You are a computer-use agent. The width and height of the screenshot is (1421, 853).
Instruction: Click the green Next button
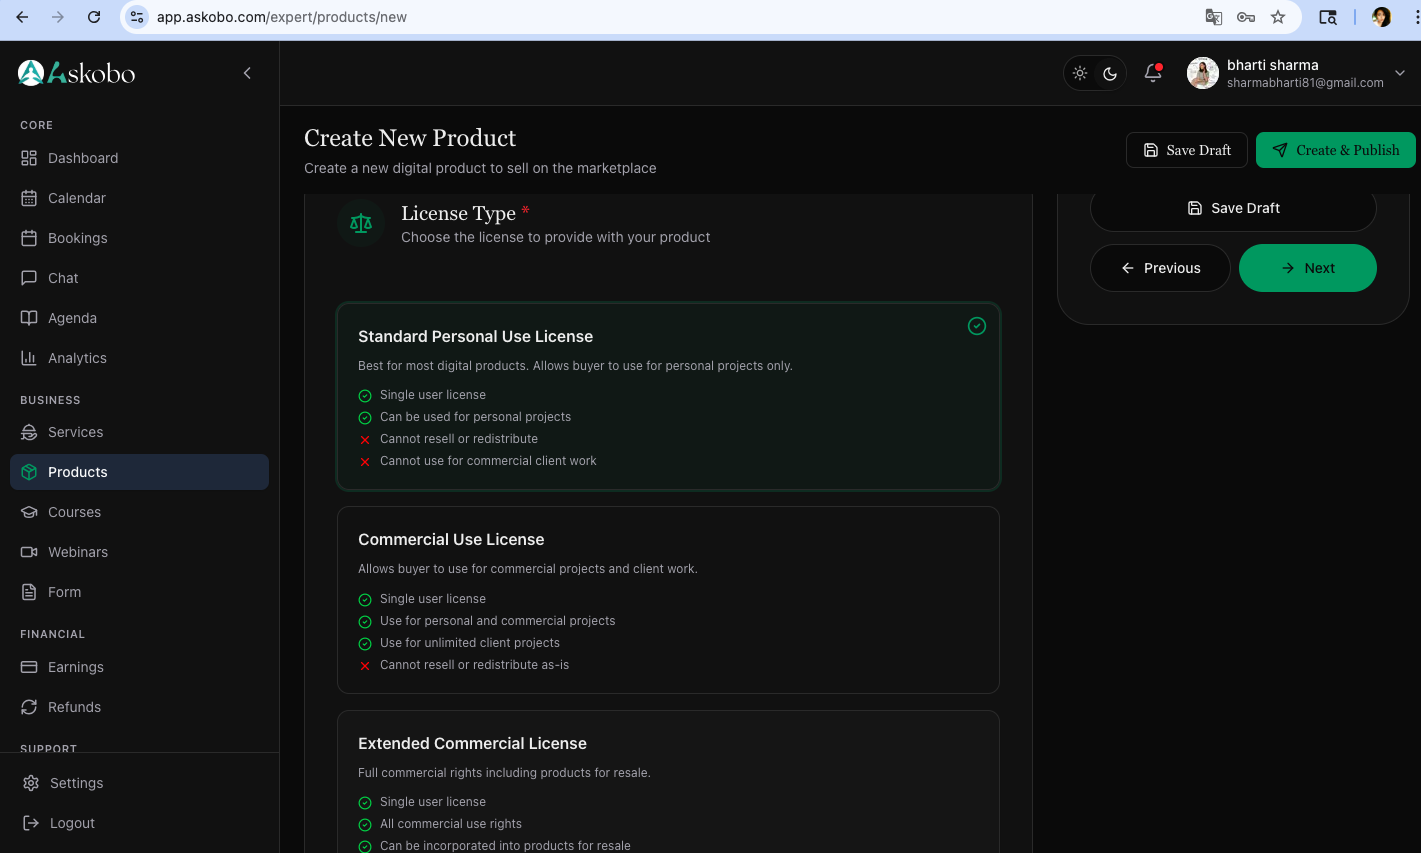click(1307, 268)
